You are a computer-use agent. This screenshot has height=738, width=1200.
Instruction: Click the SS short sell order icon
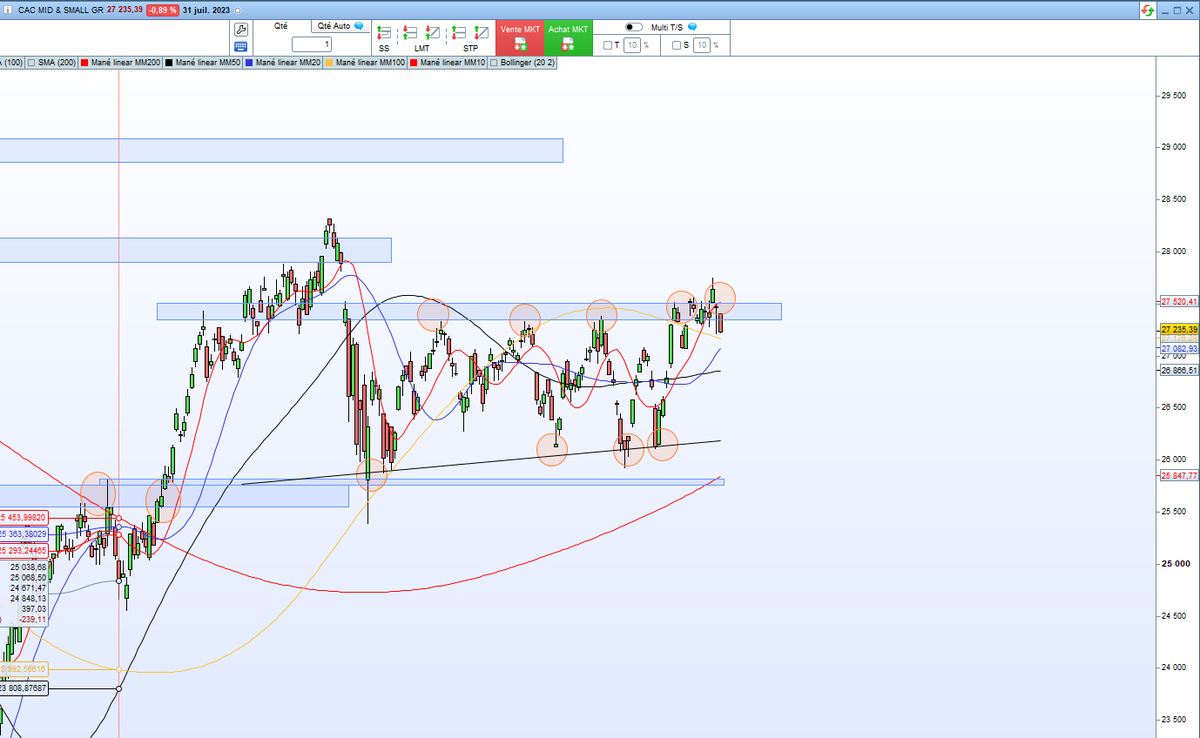384,31
